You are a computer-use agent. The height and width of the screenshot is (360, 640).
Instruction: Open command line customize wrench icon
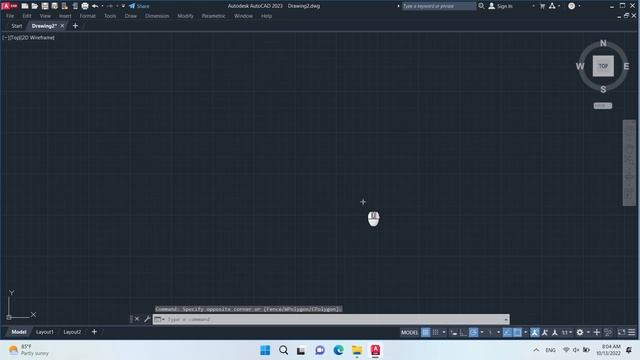click(x=147, y=319)
